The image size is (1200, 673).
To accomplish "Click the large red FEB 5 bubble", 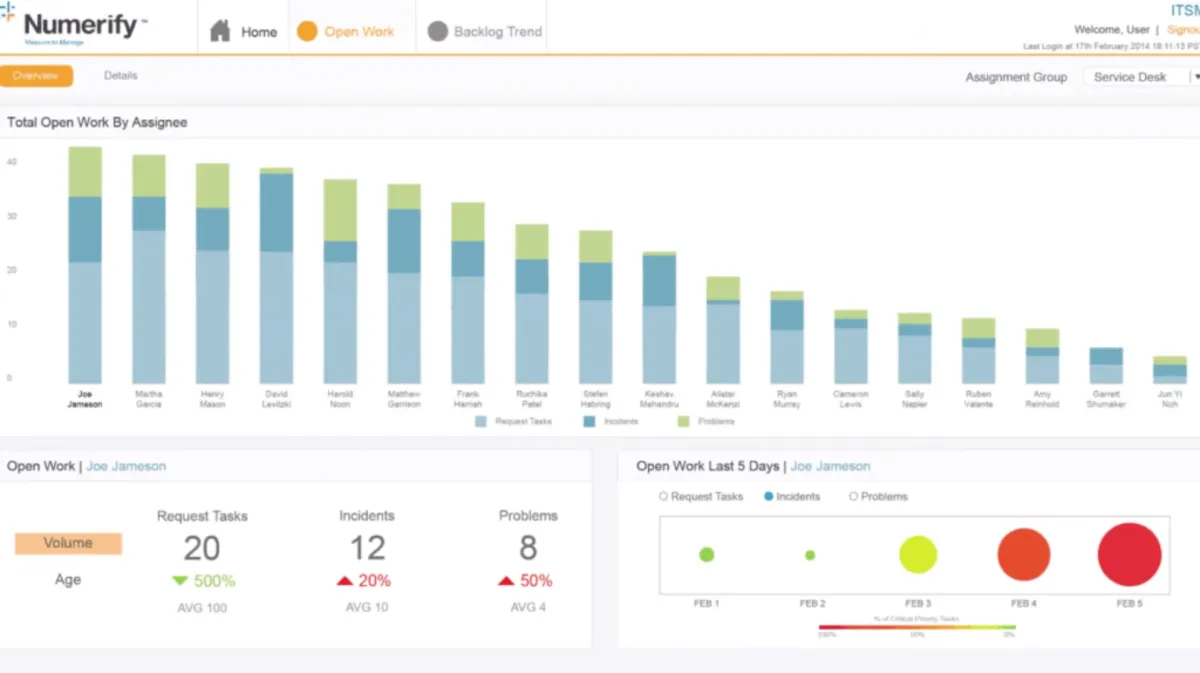I will [x=1129, y=554].
